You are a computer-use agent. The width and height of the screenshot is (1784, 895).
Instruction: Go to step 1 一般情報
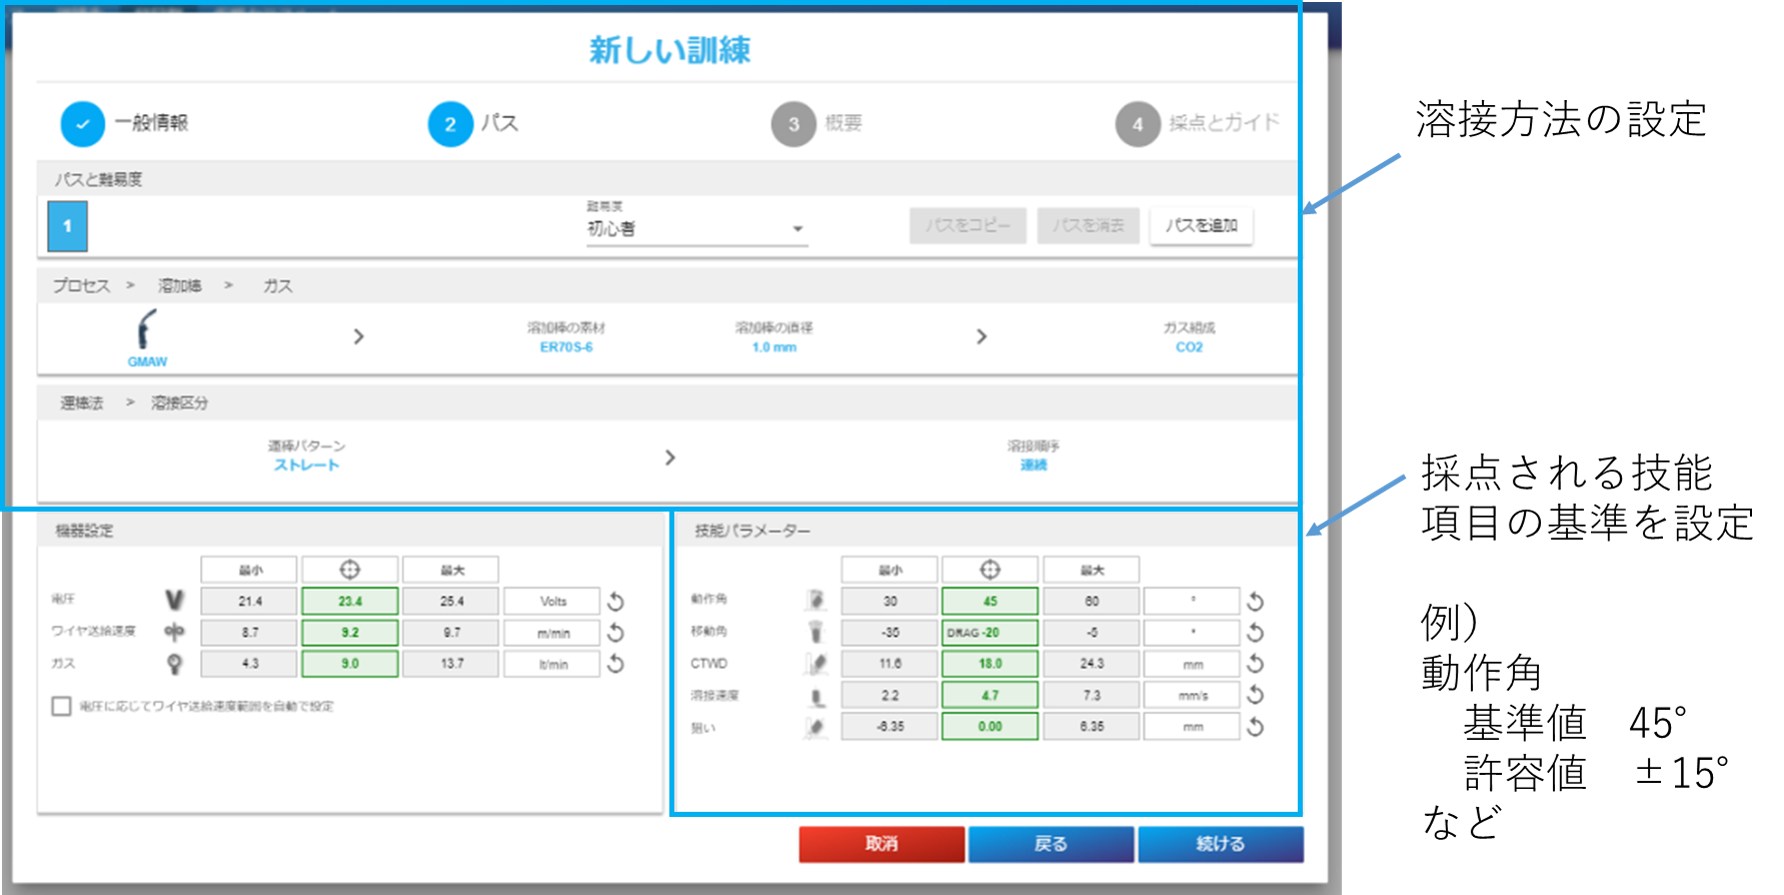pyautogui.click(x=83, y=124)
